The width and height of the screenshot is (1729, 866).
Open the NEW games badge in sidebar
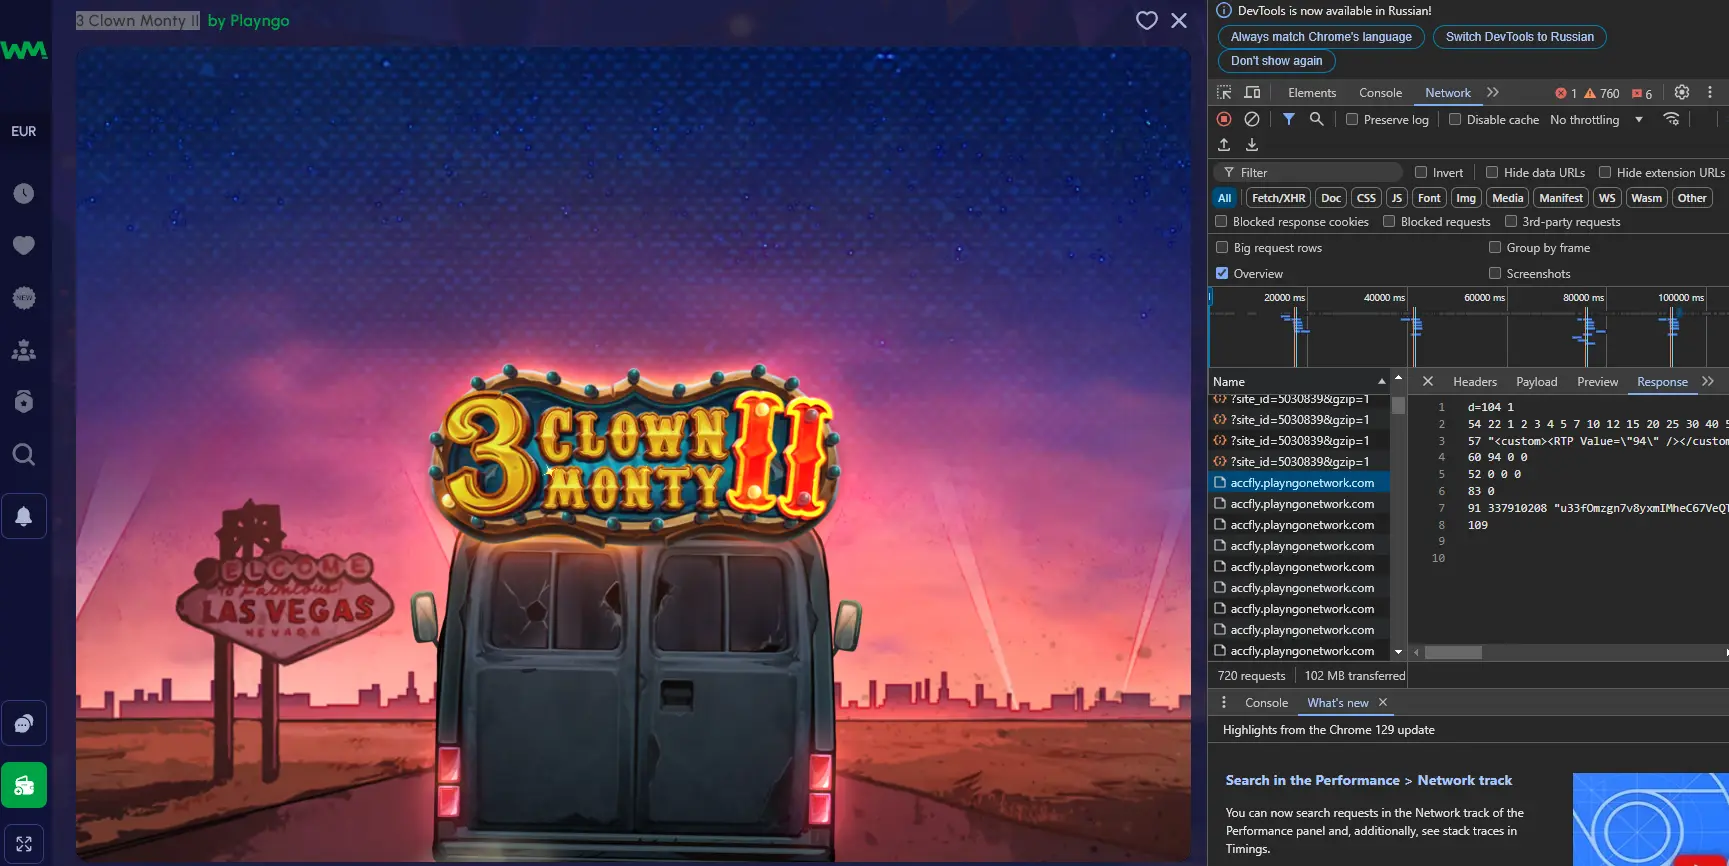[x=24, y=298]
